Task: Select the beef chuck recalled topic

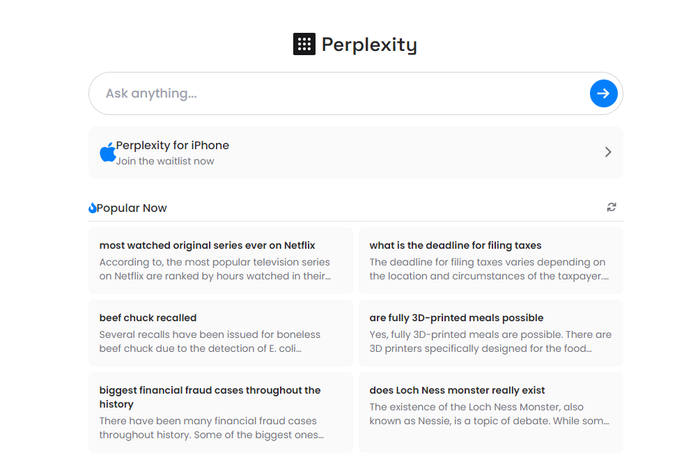Action: (148, 317)
